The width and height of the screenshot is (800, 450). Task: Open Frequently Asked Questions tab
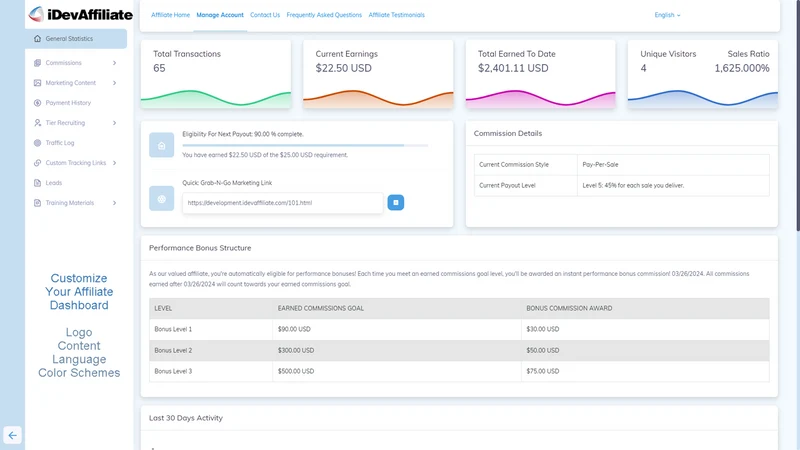[x=324, y=15]
